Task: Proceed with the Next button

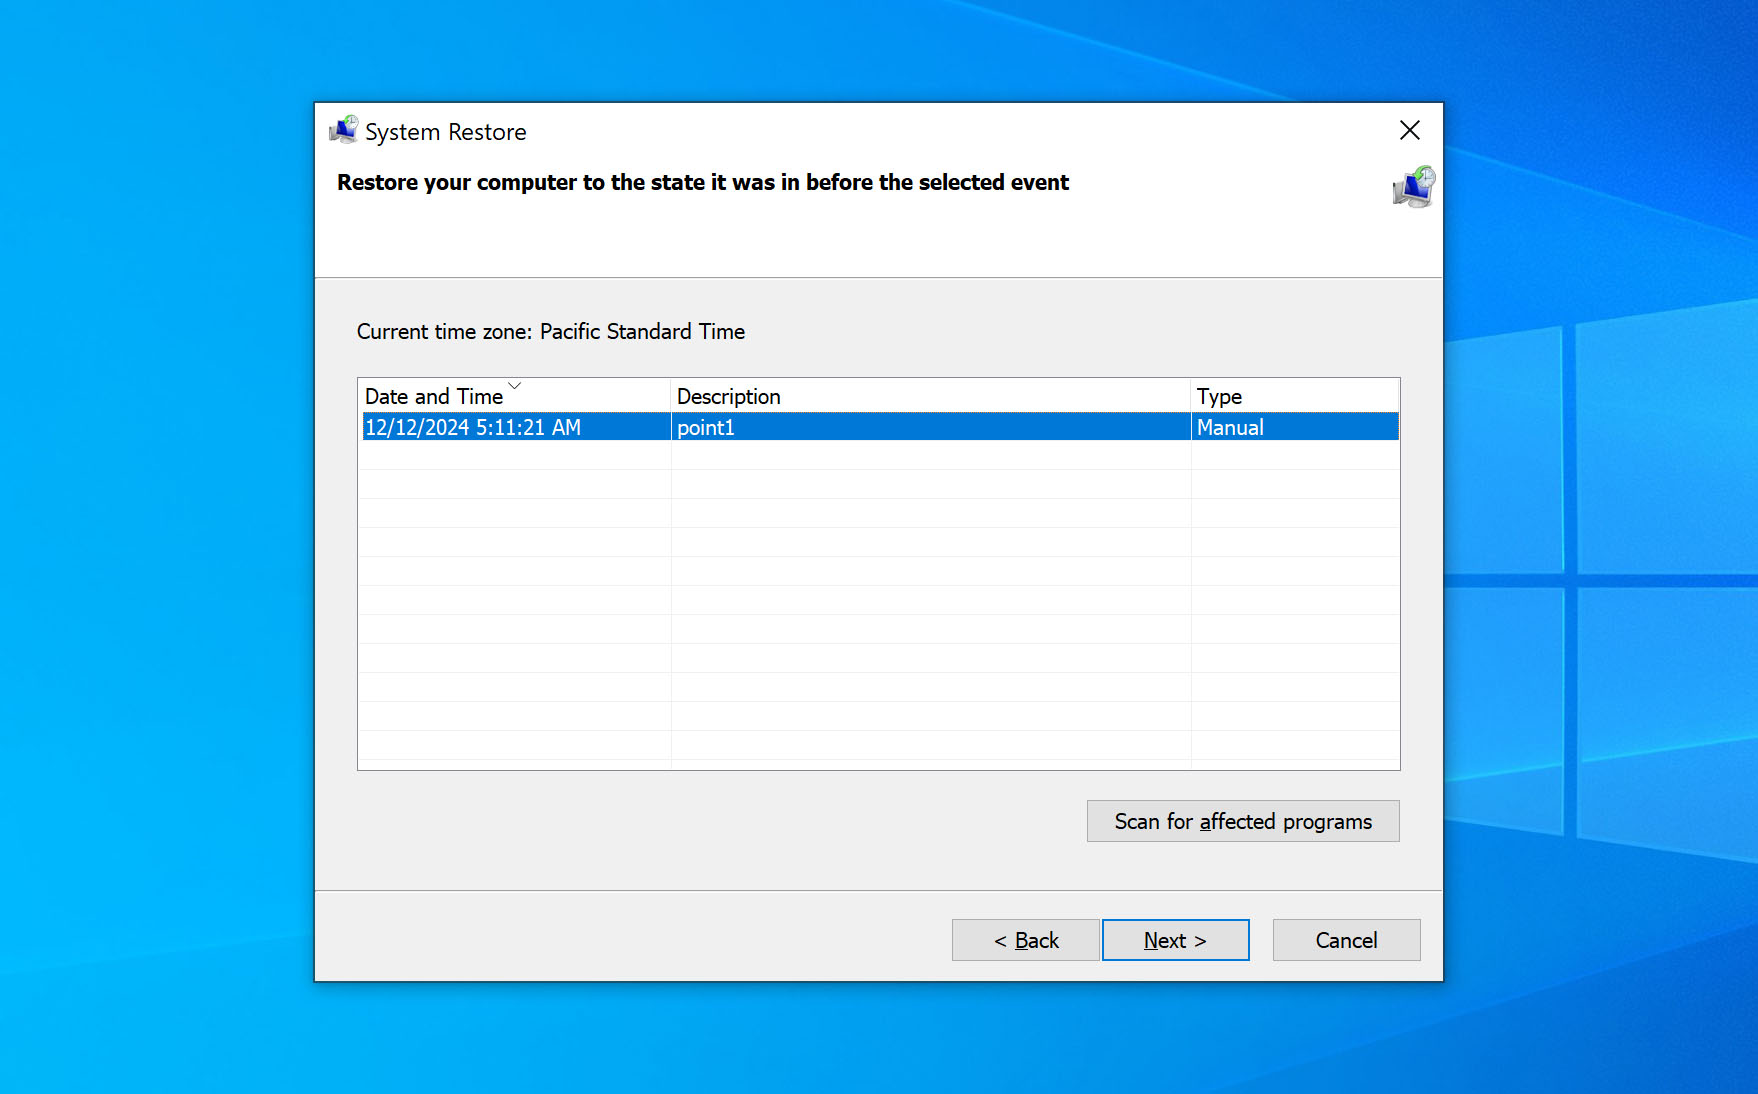Action: pos(1175,940)
